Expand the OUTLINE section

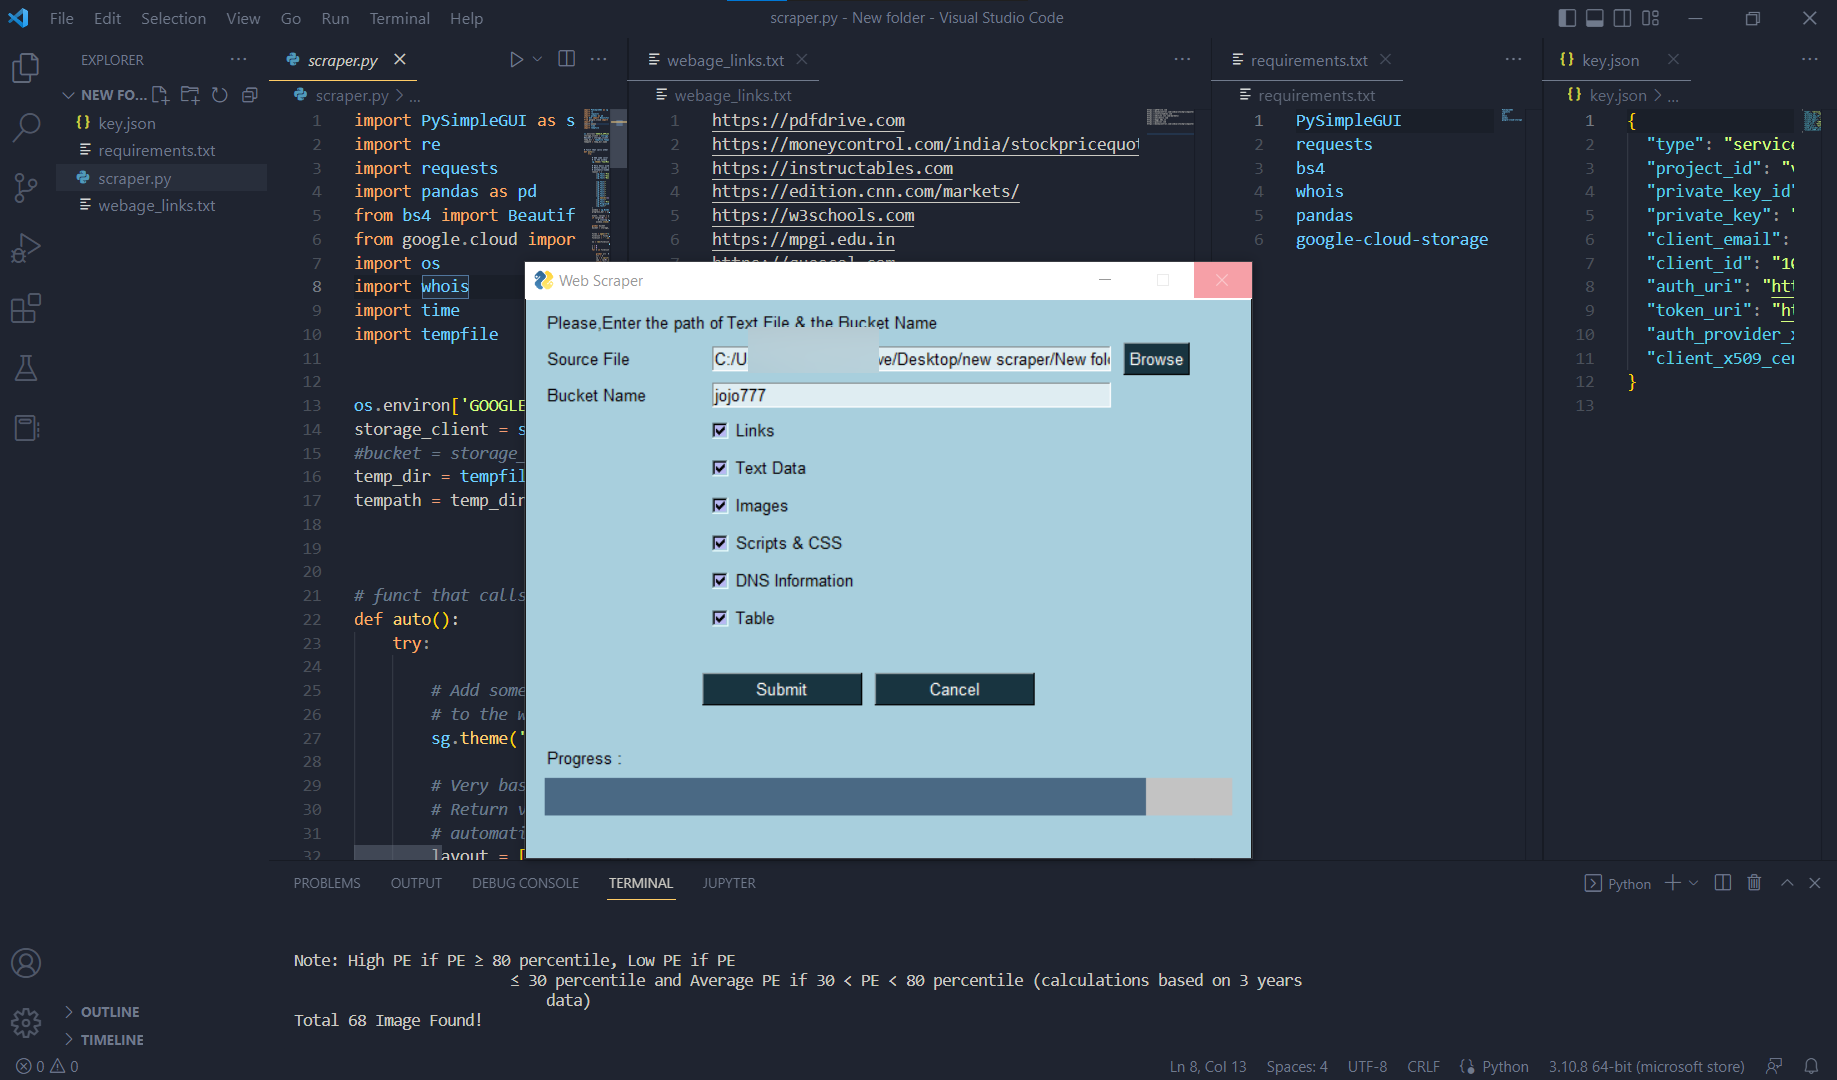101,1012
